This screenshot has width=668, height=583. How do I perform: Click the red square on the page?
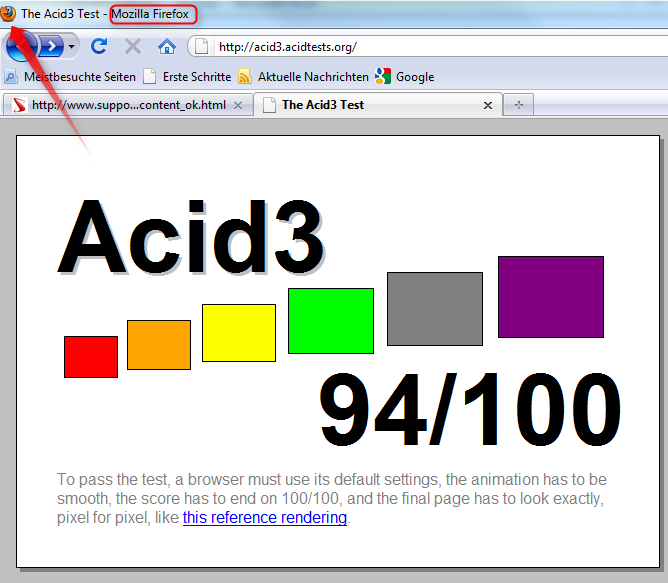pos(91,357)
